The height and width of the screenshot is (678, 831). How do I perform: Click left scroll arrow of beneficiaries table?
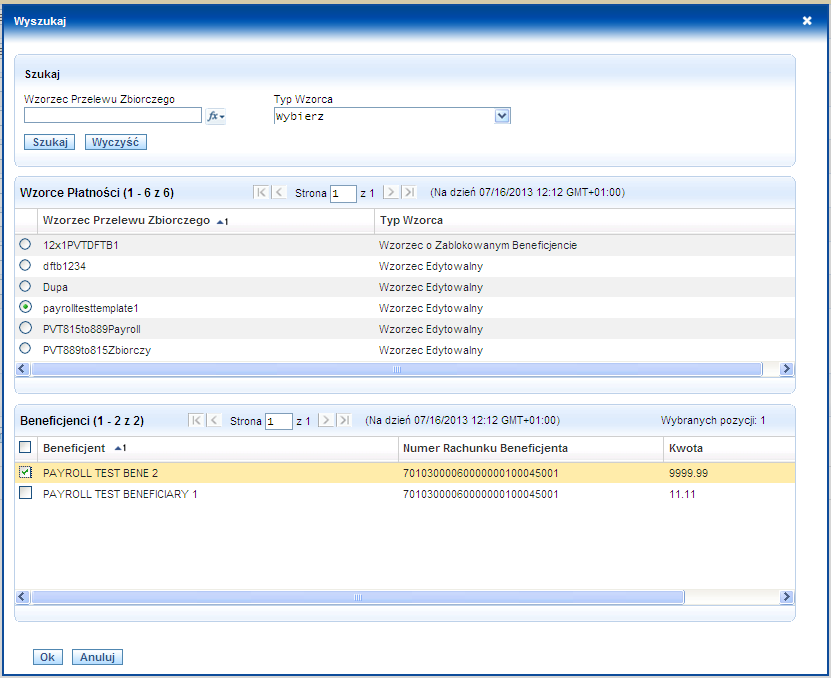click(23, 597)
